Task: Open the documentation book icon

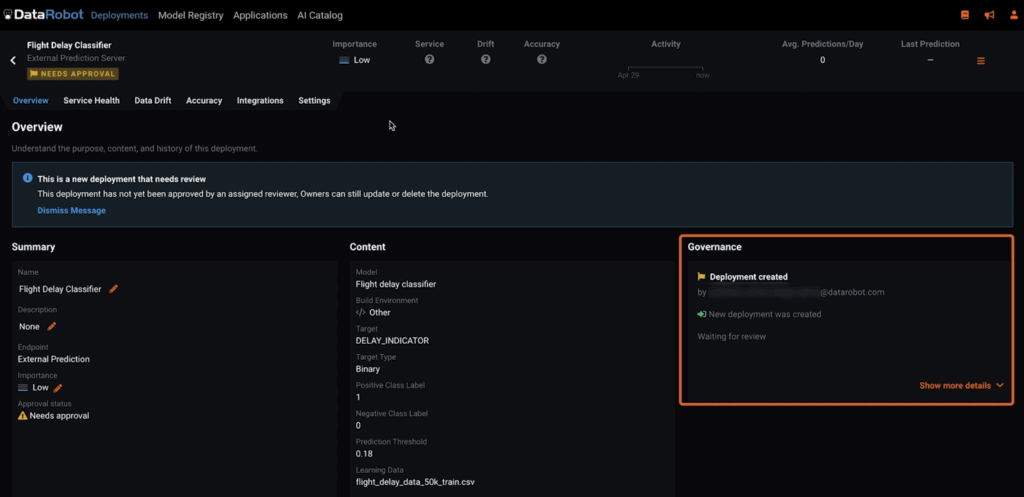Action: pyautogui.click(x=965, y=15)
